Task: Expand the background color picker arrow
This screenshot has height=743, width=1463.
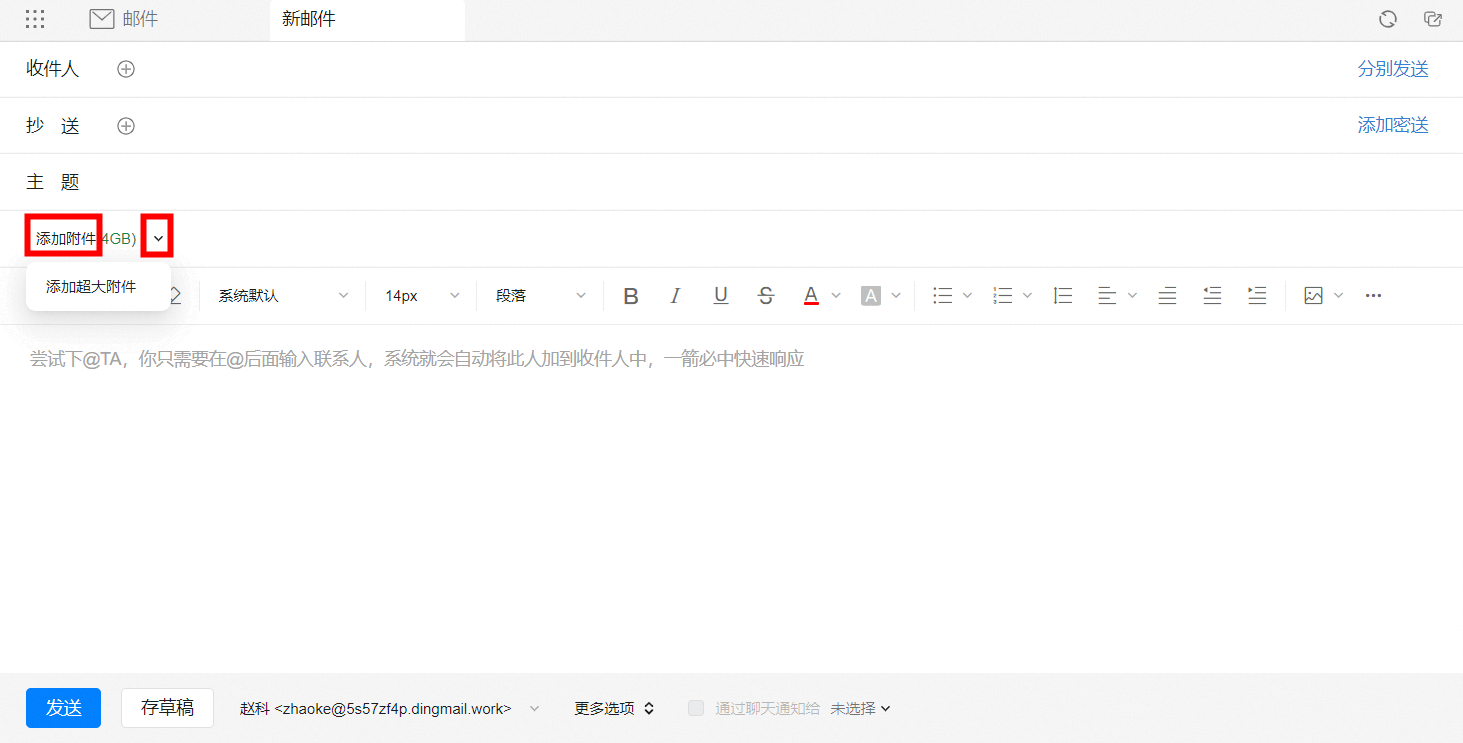Action: (x=896, y=296)
